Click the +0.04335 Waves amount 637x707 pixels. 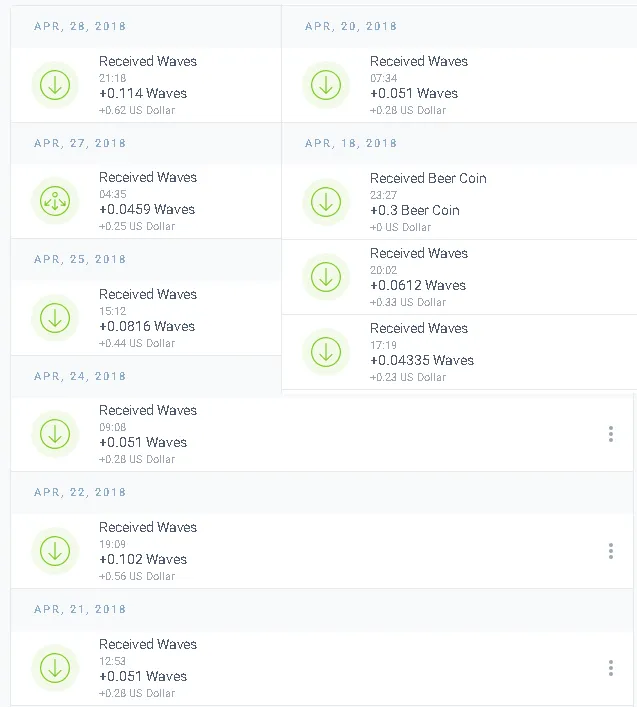tap(422, 360)
